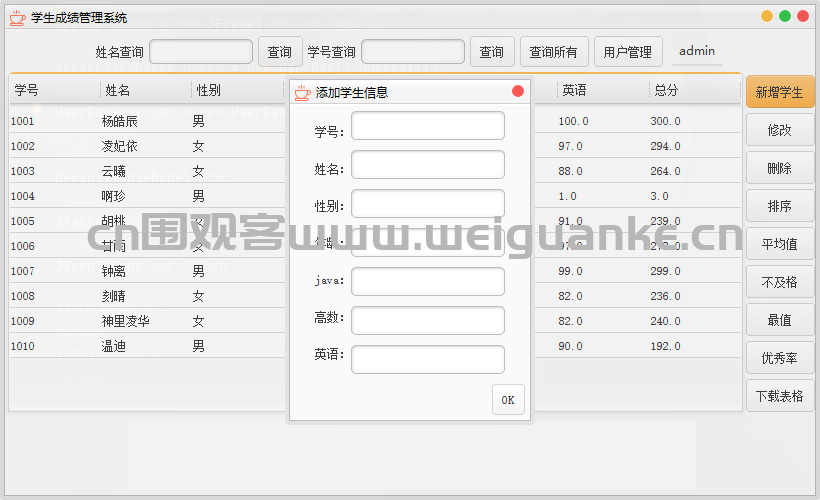Confirm the dialog with OK button

click(x=508, y=400)
